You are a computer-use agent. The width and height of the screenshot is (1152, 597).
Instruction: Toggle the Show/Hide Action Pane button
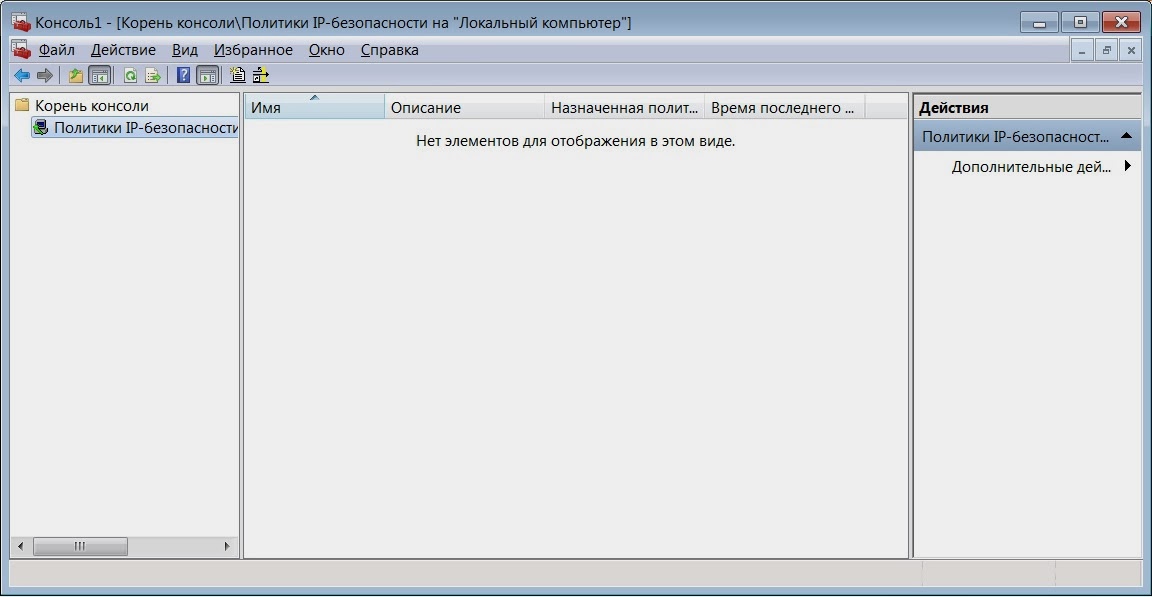208,75
